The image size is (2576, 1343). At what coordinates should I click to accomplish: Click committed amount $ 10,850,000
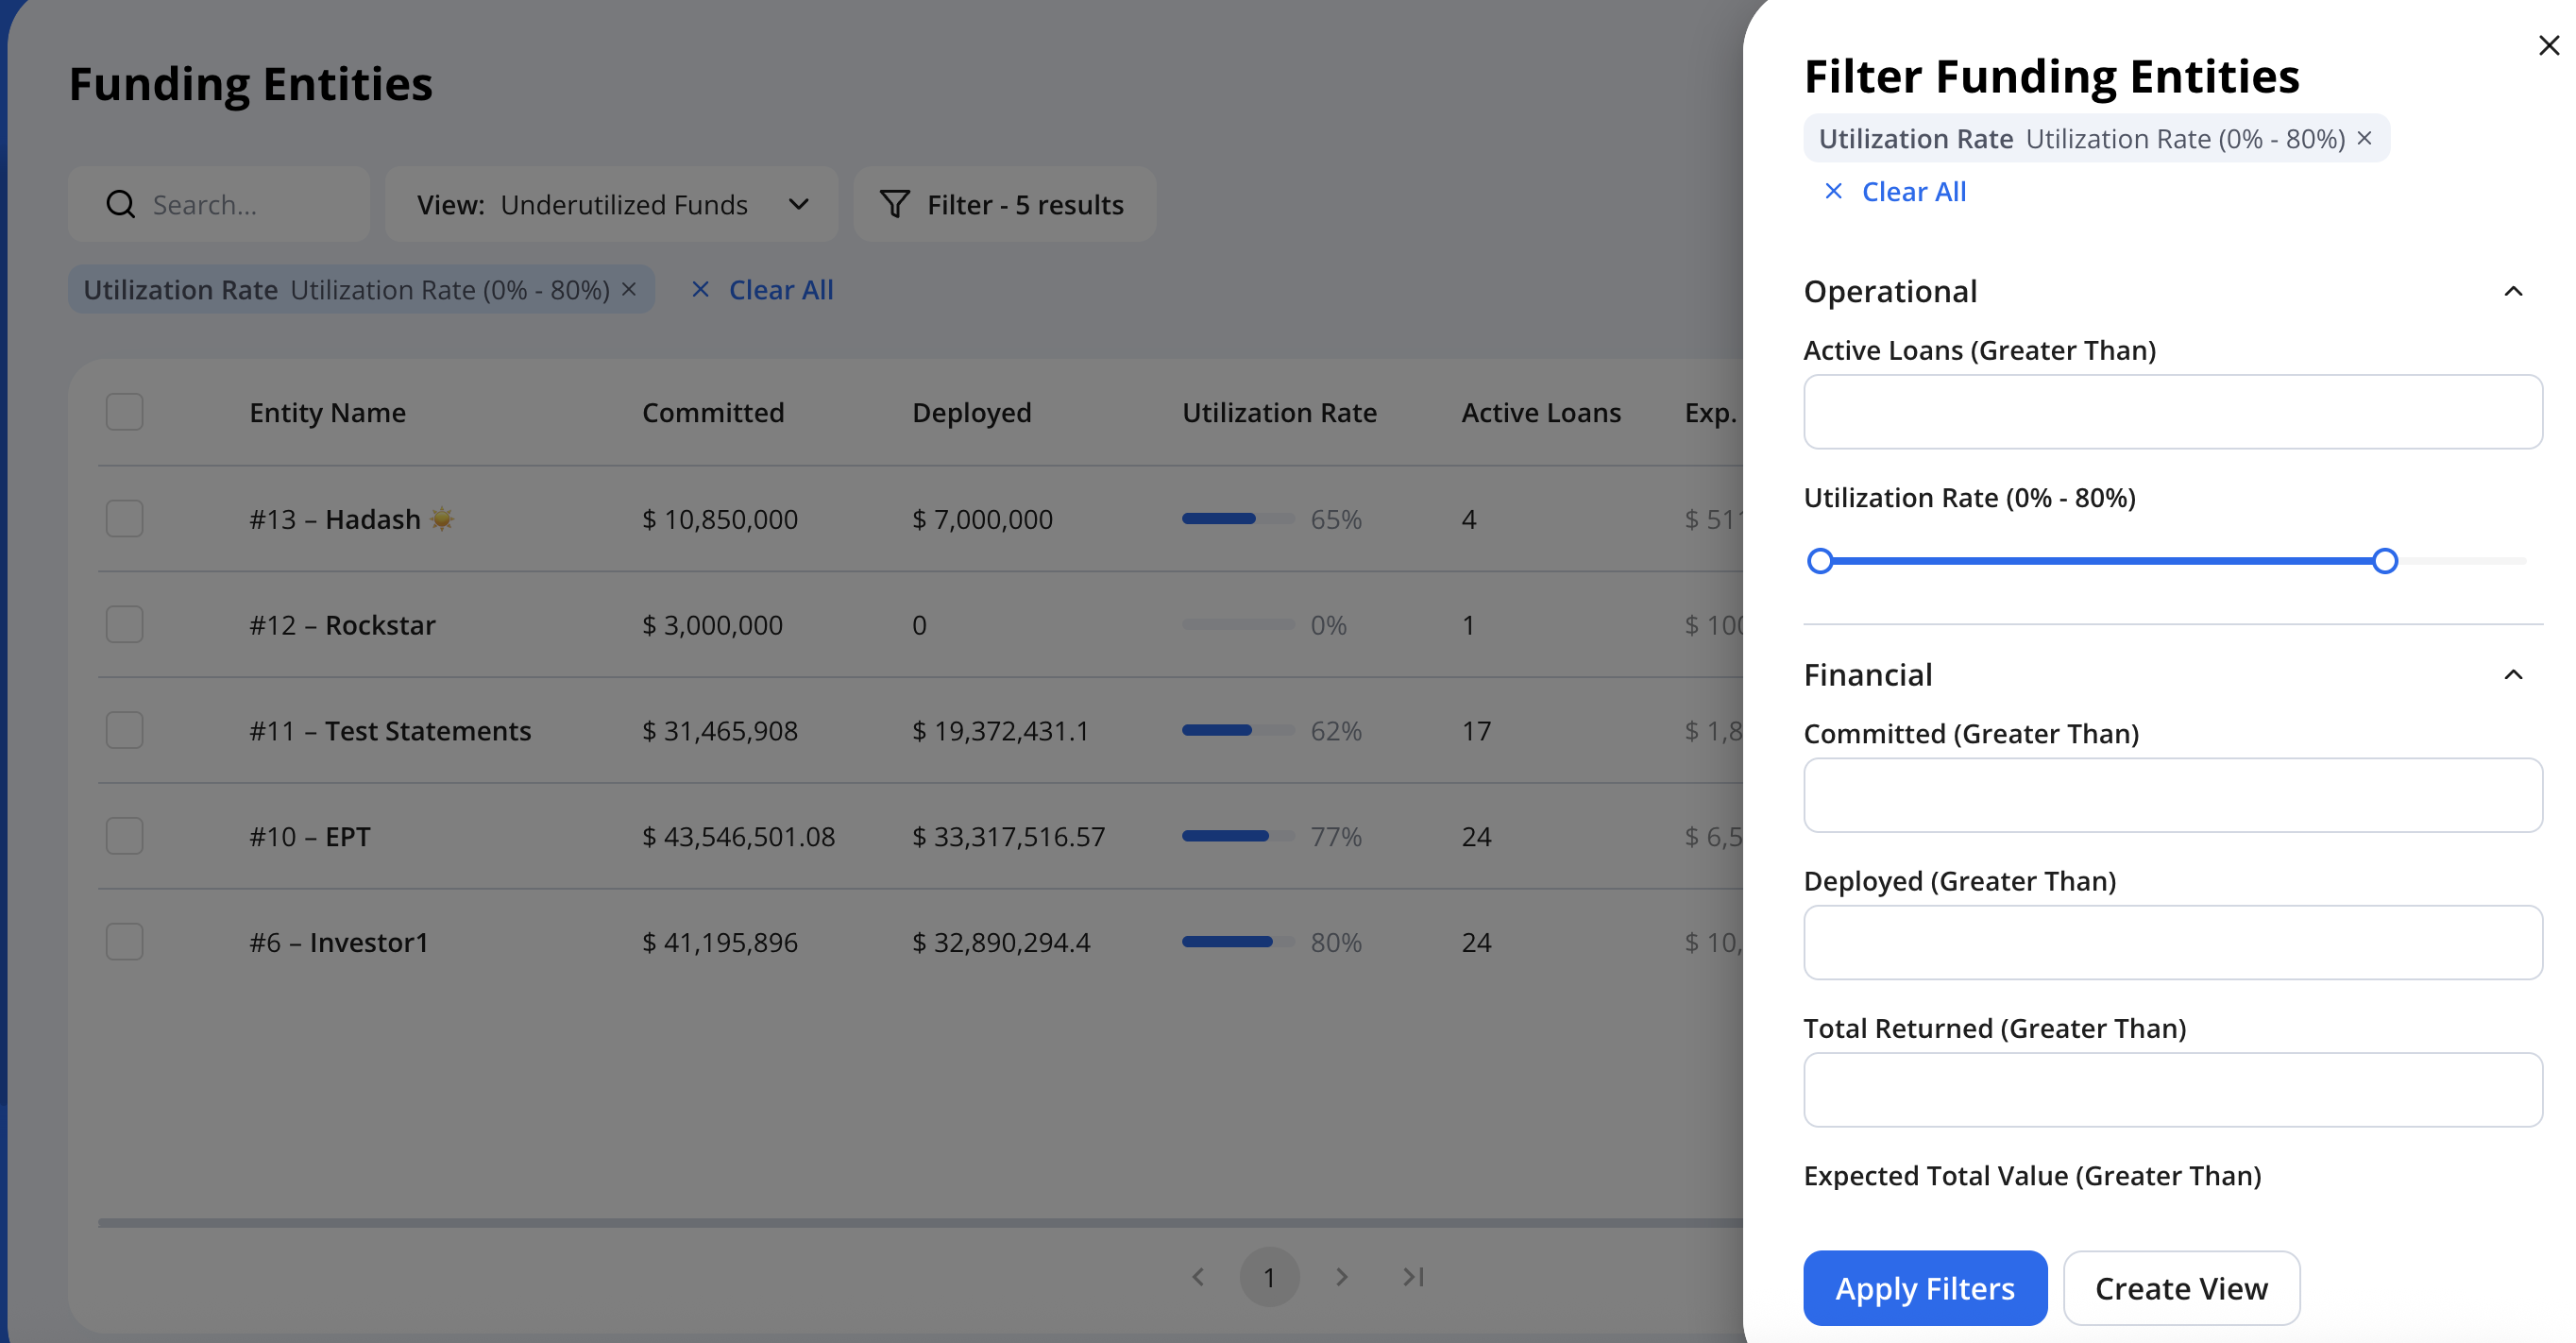[x=720, y=519]
